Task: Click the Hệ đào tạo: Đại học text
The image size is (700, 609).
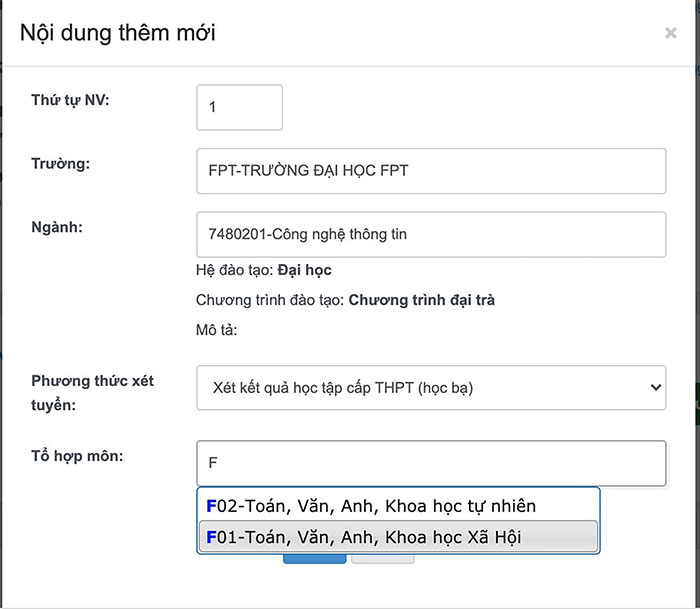Action: click(264, 270)
